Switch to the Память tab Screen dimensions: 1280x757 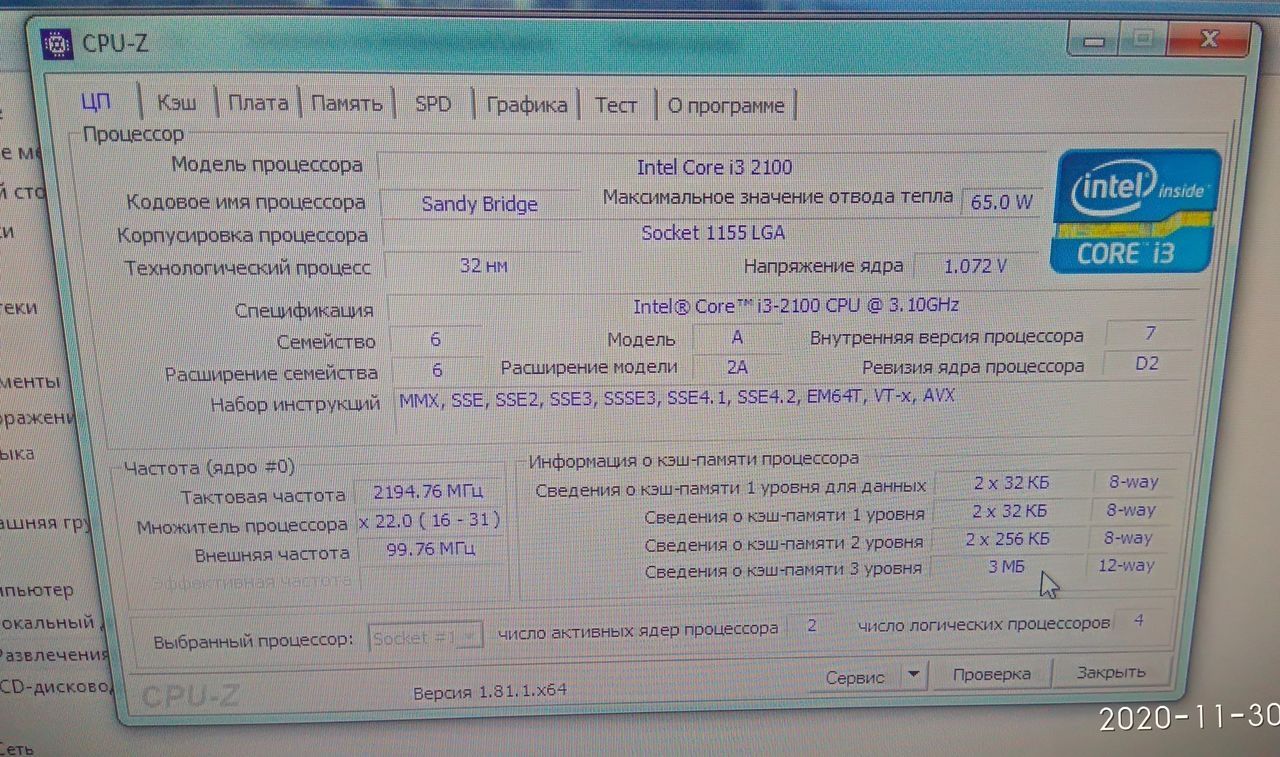click(x=346, y=103)
